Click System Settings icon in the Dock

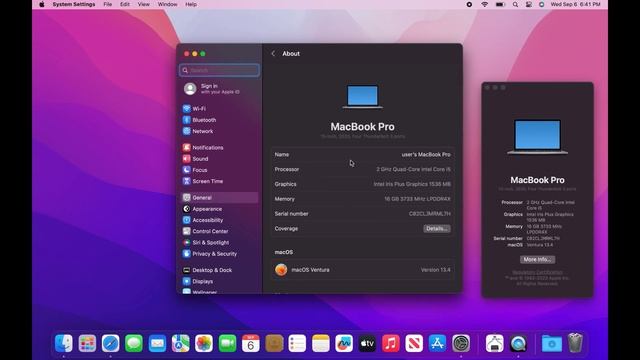461,343
